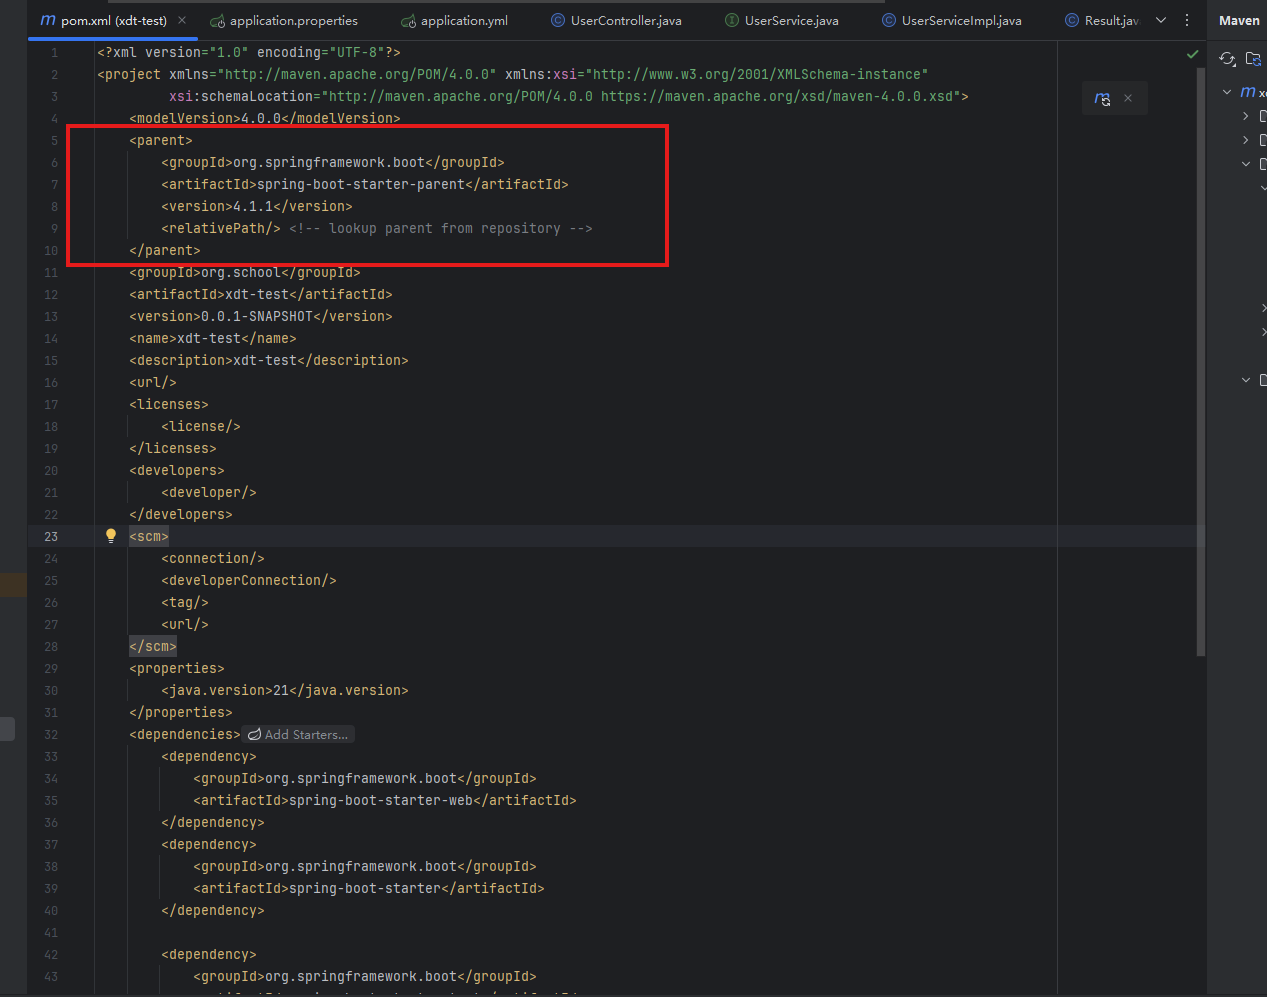The height and width of the screenshot is (997, 1267).
Task: Click spring-boot-starter-web artifactId text
Action: pos(381,800)
